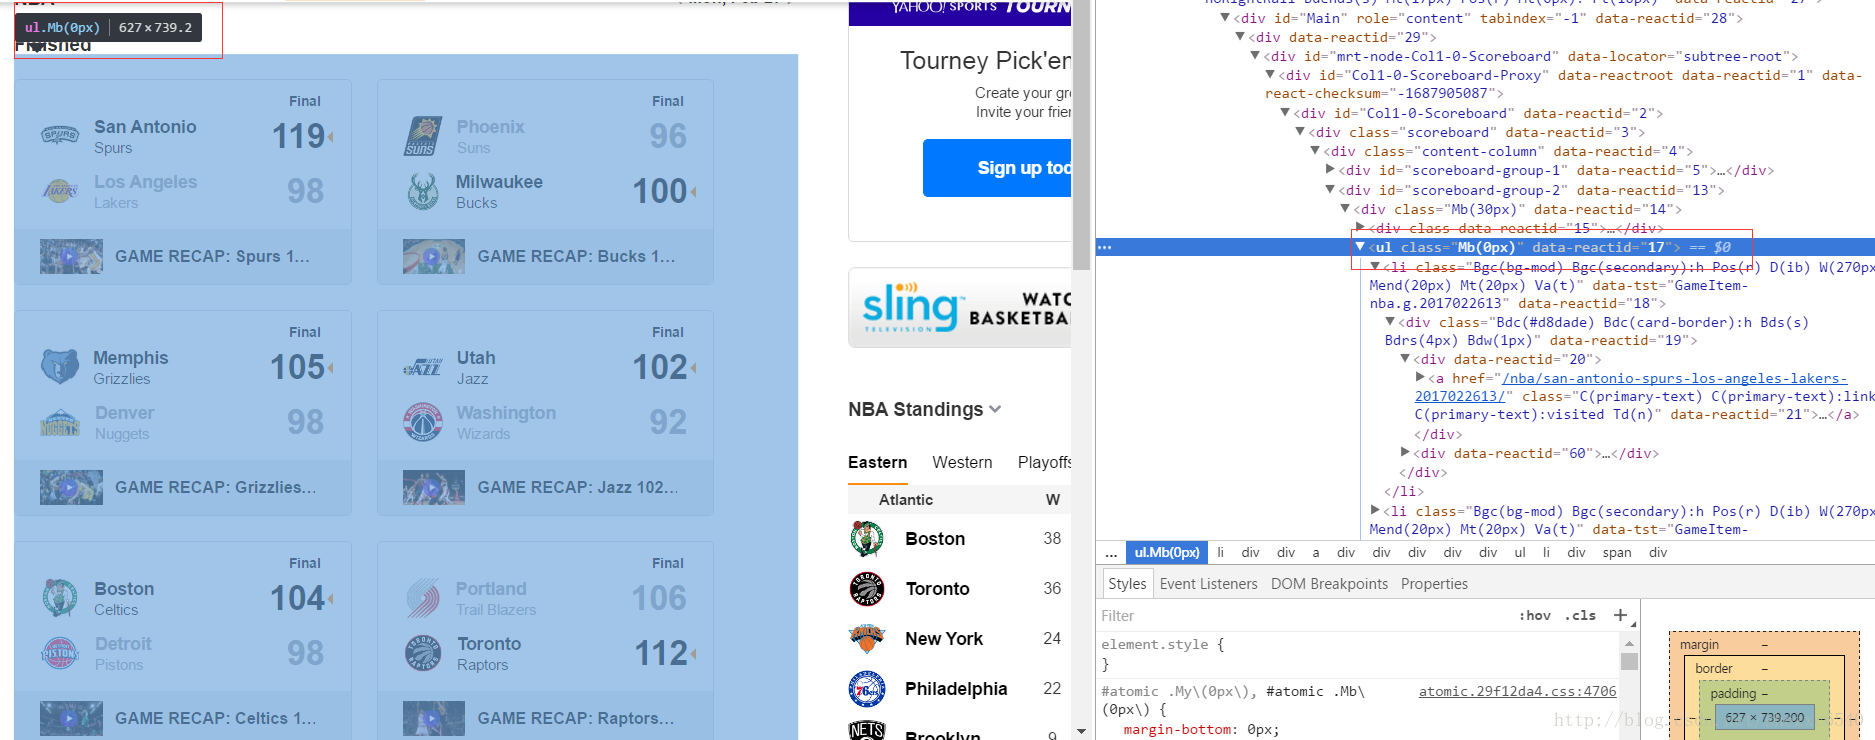Click the Phoenix Suns team logo
Viewport: 1875px width, 740px height.
tap(423, 136)
